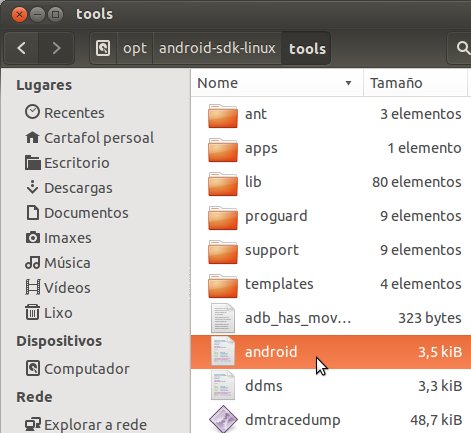Click the Escritorio folder icon in sidebar
Image resolution: width=471 pixels, height=433 pixels.
33,163
